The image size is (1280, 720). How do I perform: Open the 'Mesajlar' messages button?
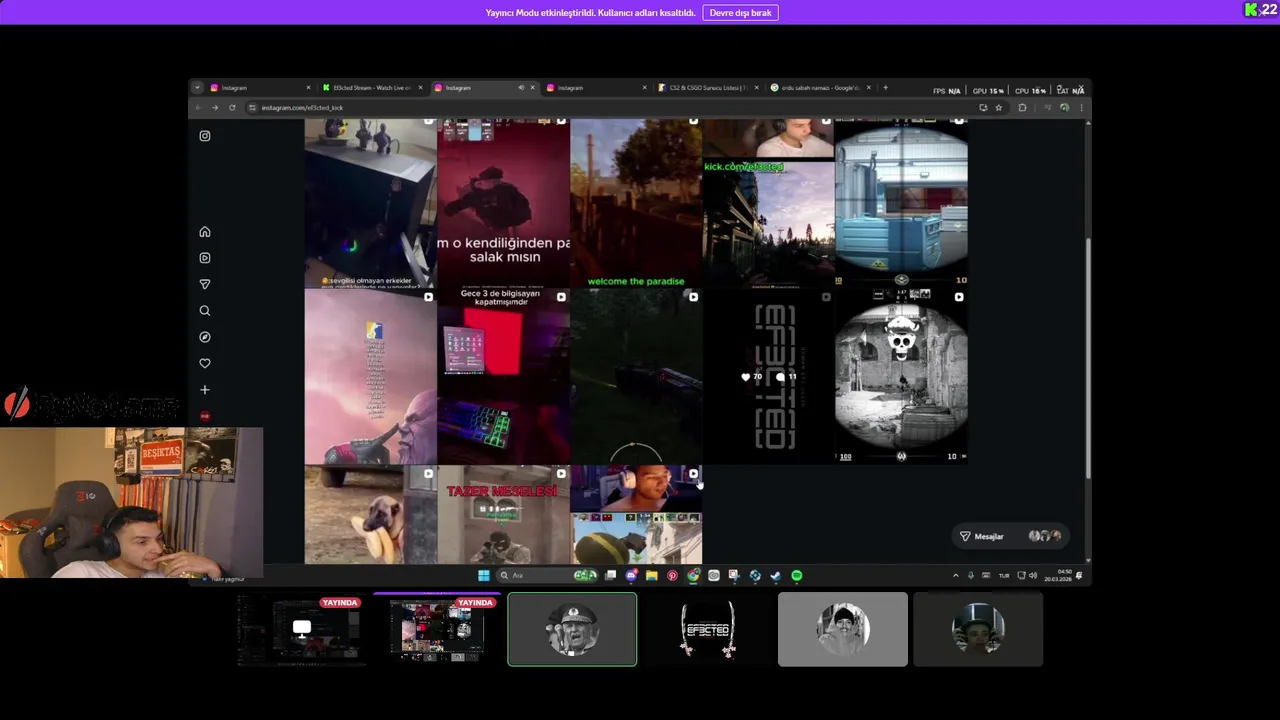coord(1010,536)
